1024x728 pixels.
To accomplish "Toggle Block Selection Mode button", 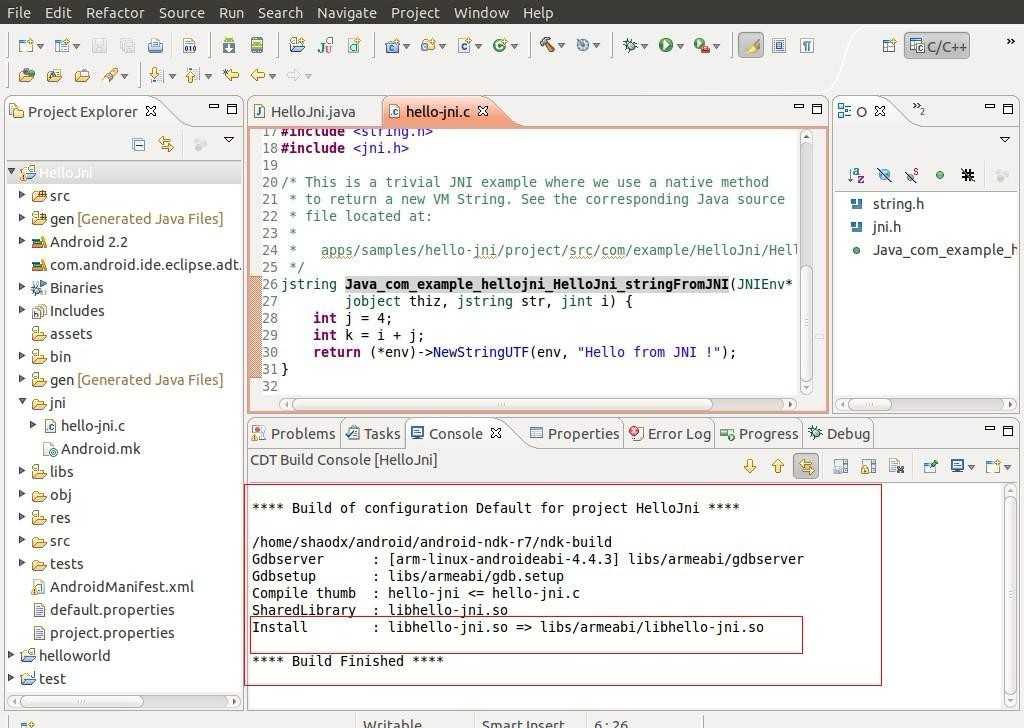I will coord(779,46).
